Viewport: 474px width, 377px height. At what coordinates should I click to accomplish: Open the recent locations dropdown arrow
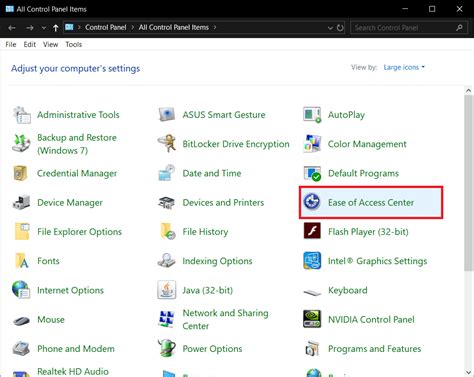44,28
